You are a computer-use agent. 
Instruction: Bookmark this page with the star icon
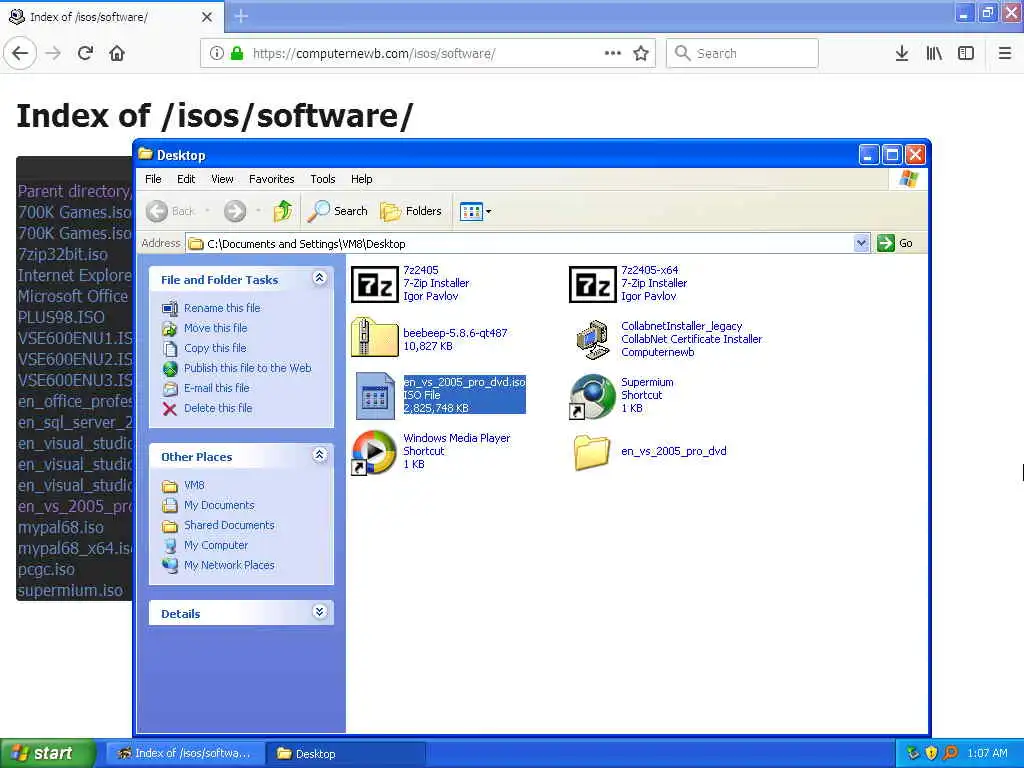[641, 53]
